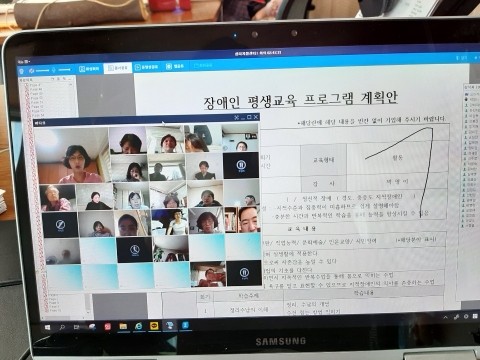Open the File menu dropdown at top left
480x360 pixels.
tap(24, 62)
